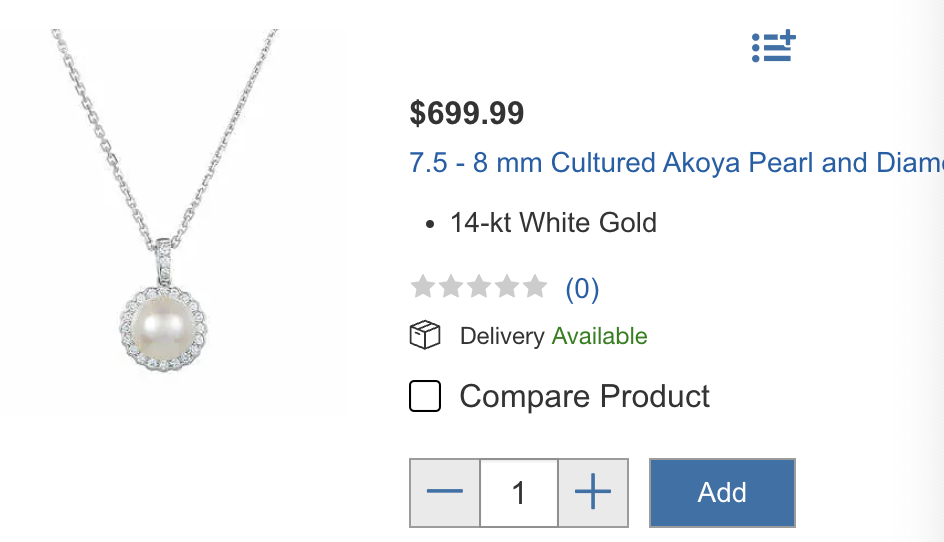The height and width of the screenshot is (542, 944).
Task: Open the (0) reviews link
Action: (x=582, y=289)
